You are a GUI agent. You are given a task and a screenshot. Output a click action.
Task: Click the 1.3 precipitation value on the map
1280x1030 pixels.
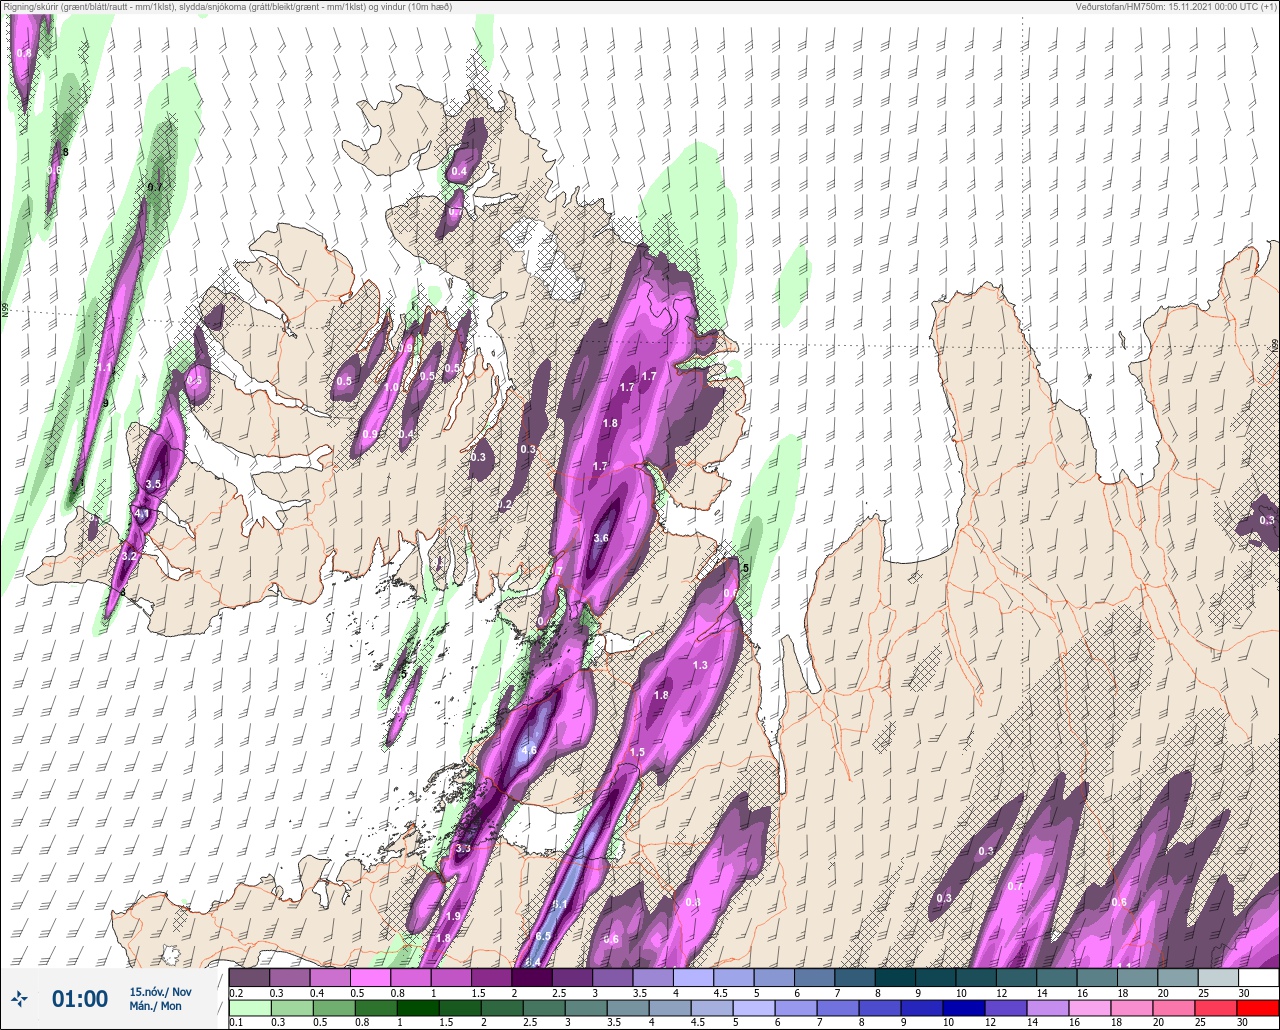[700, 665]
